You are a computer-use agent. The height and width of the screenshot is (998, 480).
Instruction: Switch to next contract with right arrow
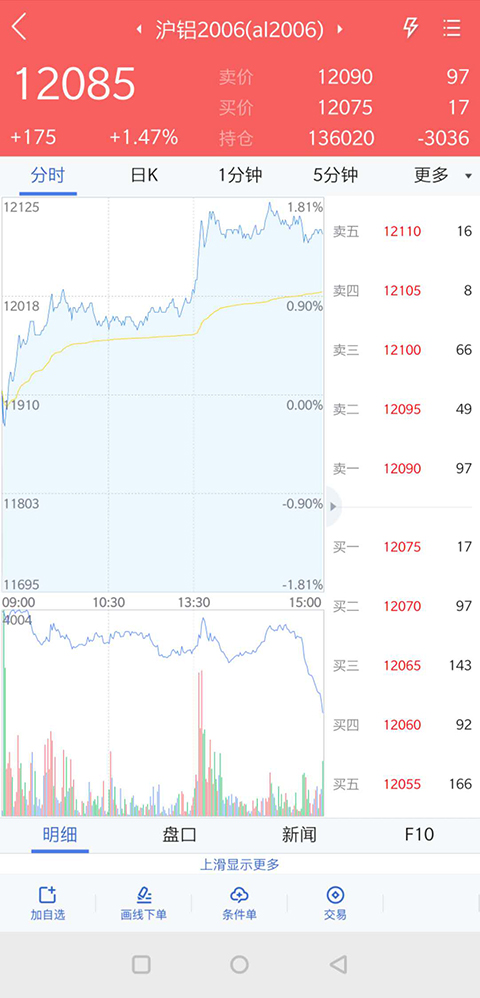click(x=340, y=29)
